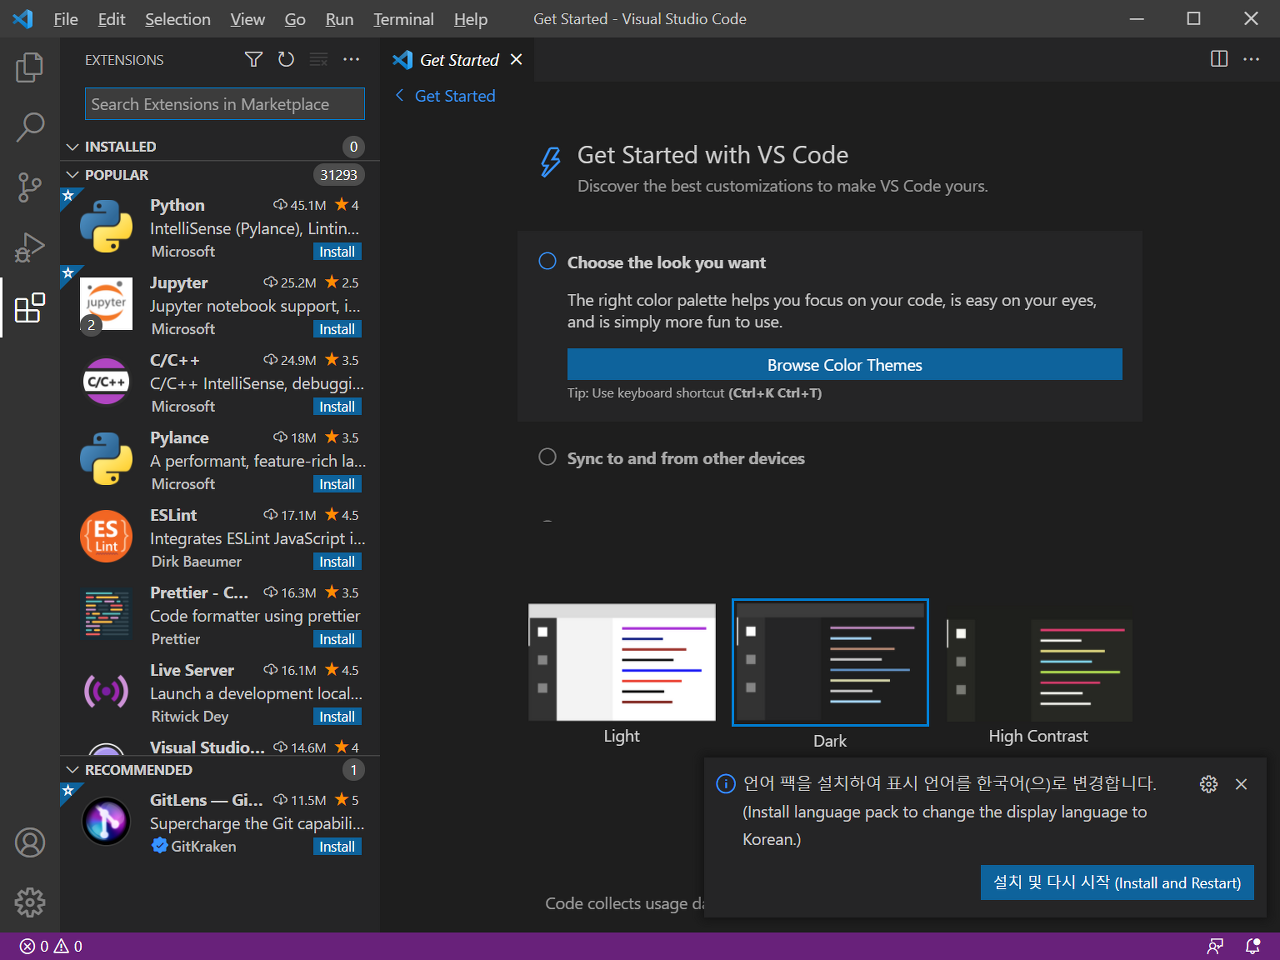Open the feedback icon in status bar
The width and height of the screenshot is (1280, 960).
[1215, 946]
